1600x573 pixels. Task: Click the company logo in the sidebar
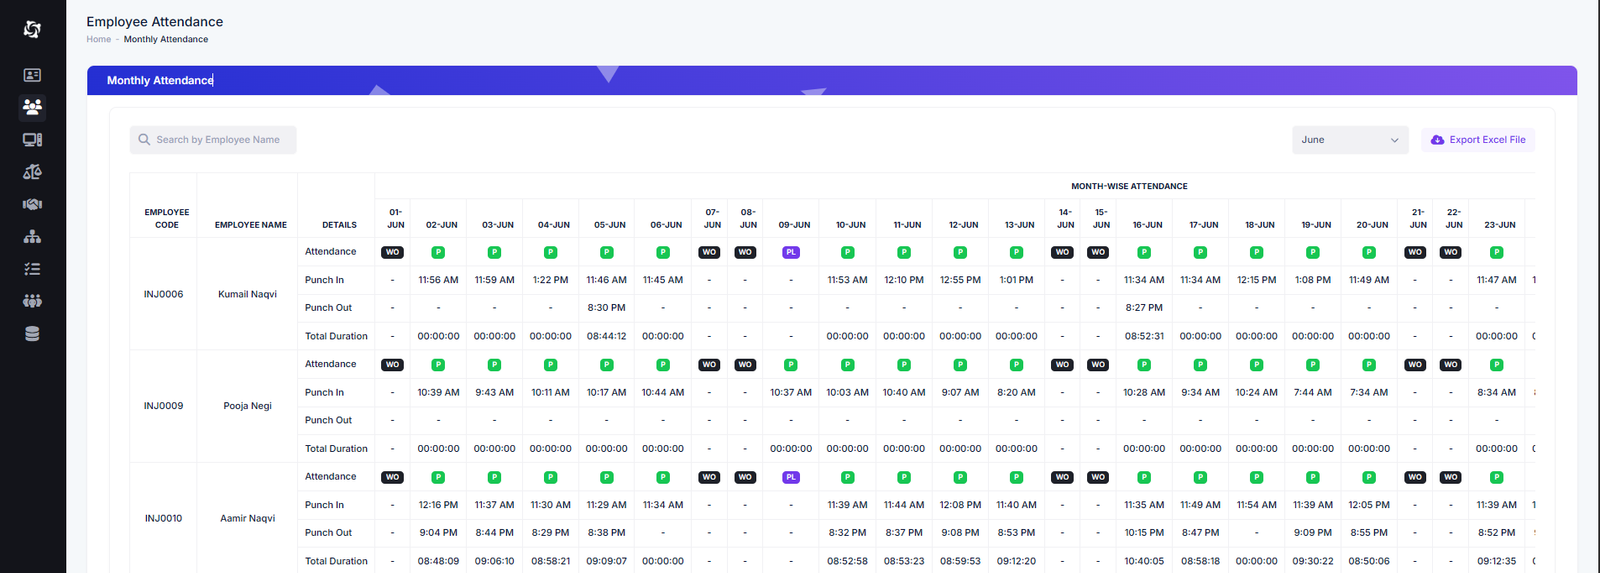click(x=32, y=30)
